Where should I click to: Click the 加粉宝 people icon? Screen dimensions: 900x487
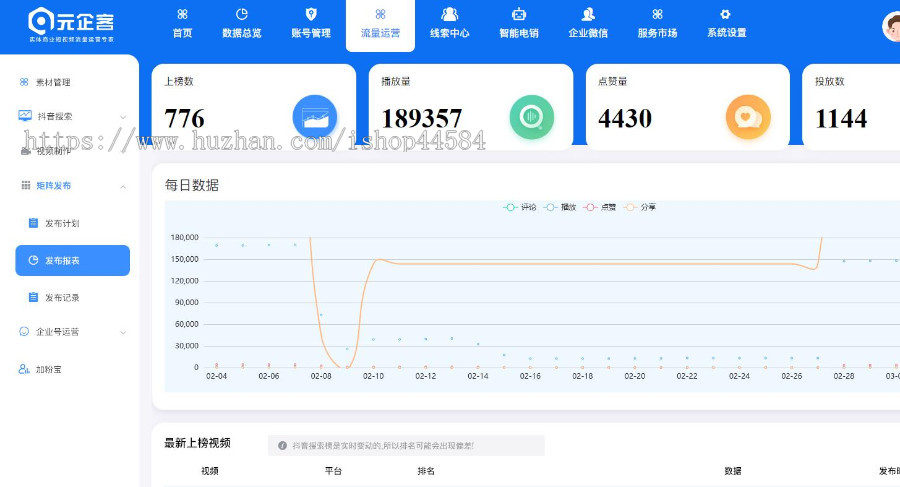(x=24, y=369)
